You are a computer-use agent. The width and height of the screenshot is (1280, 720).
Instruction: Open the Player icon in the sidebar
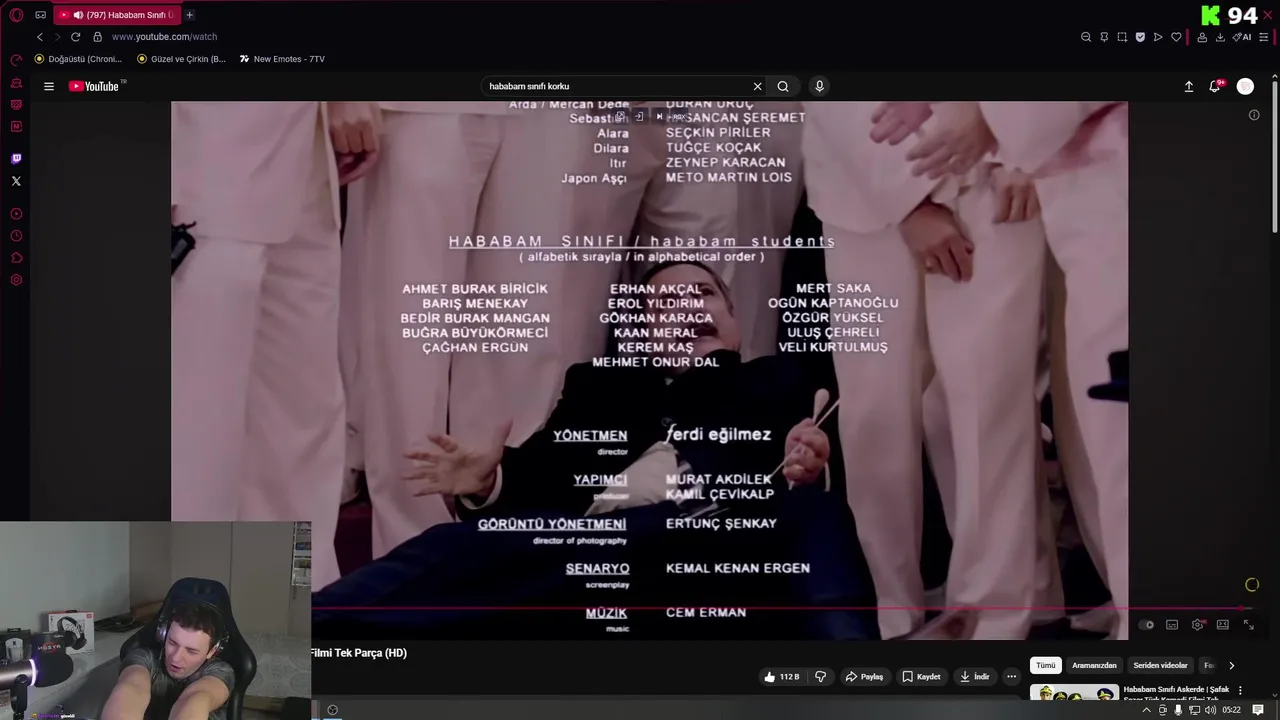tap(16, 214)
